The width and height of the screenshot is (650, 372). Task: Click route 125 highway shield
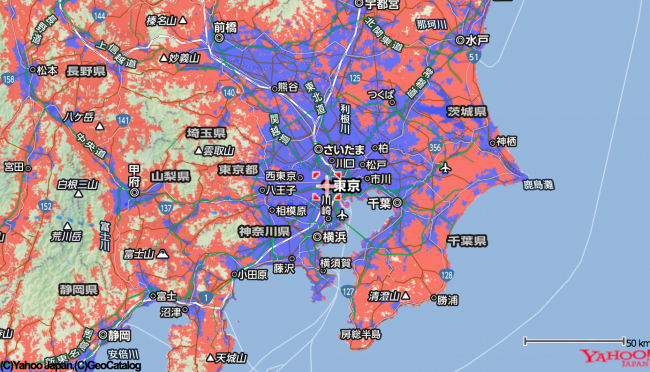(x=355, y=78)
